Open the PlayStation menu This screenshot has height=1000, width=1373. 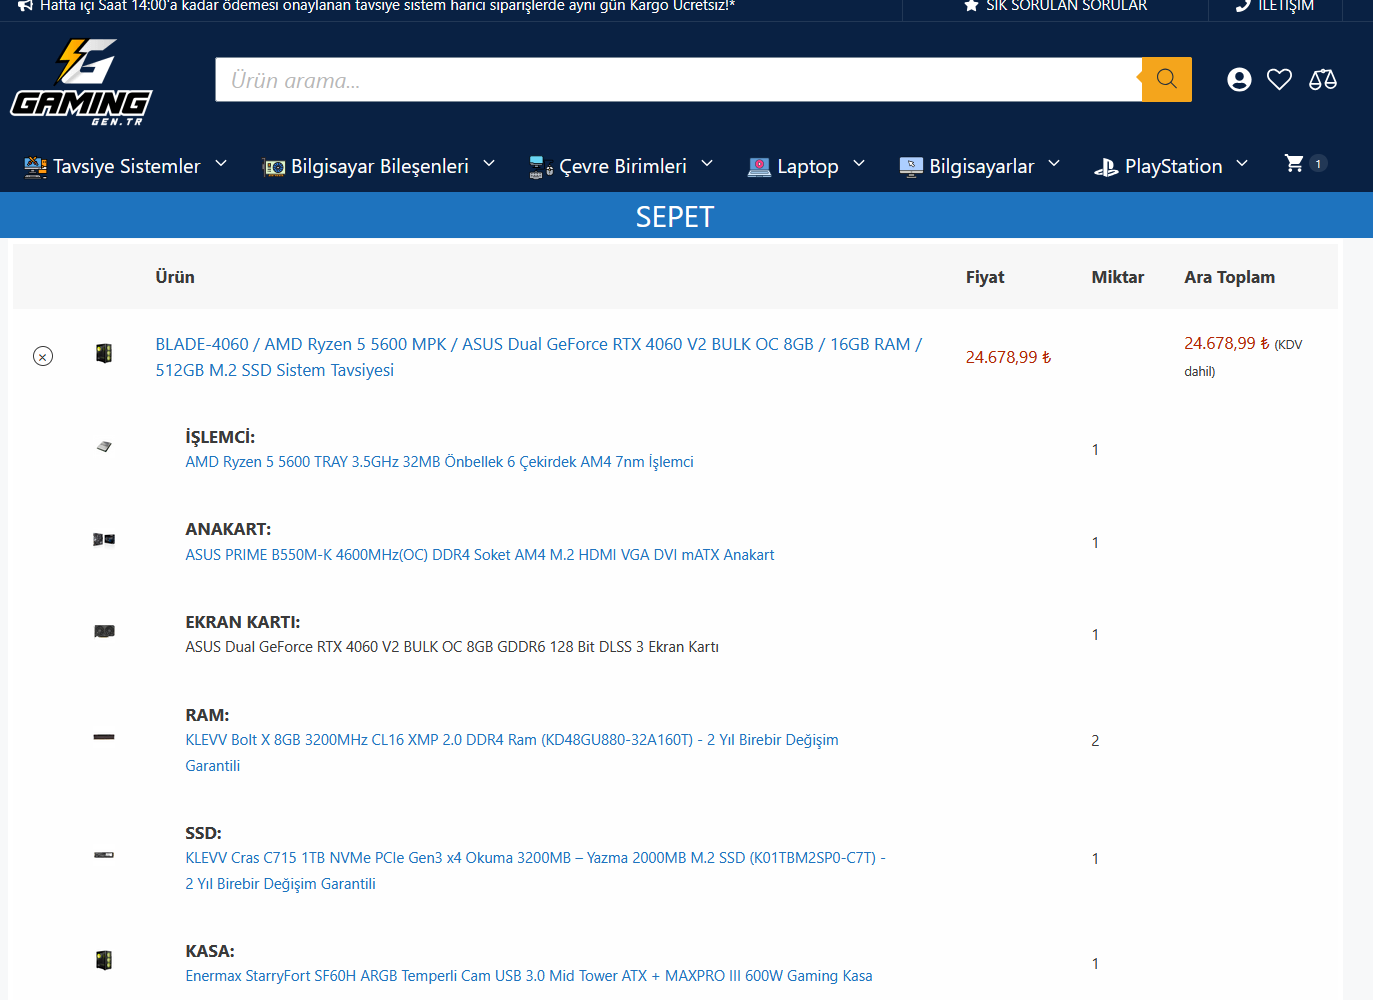click(x=1172, y=167)
